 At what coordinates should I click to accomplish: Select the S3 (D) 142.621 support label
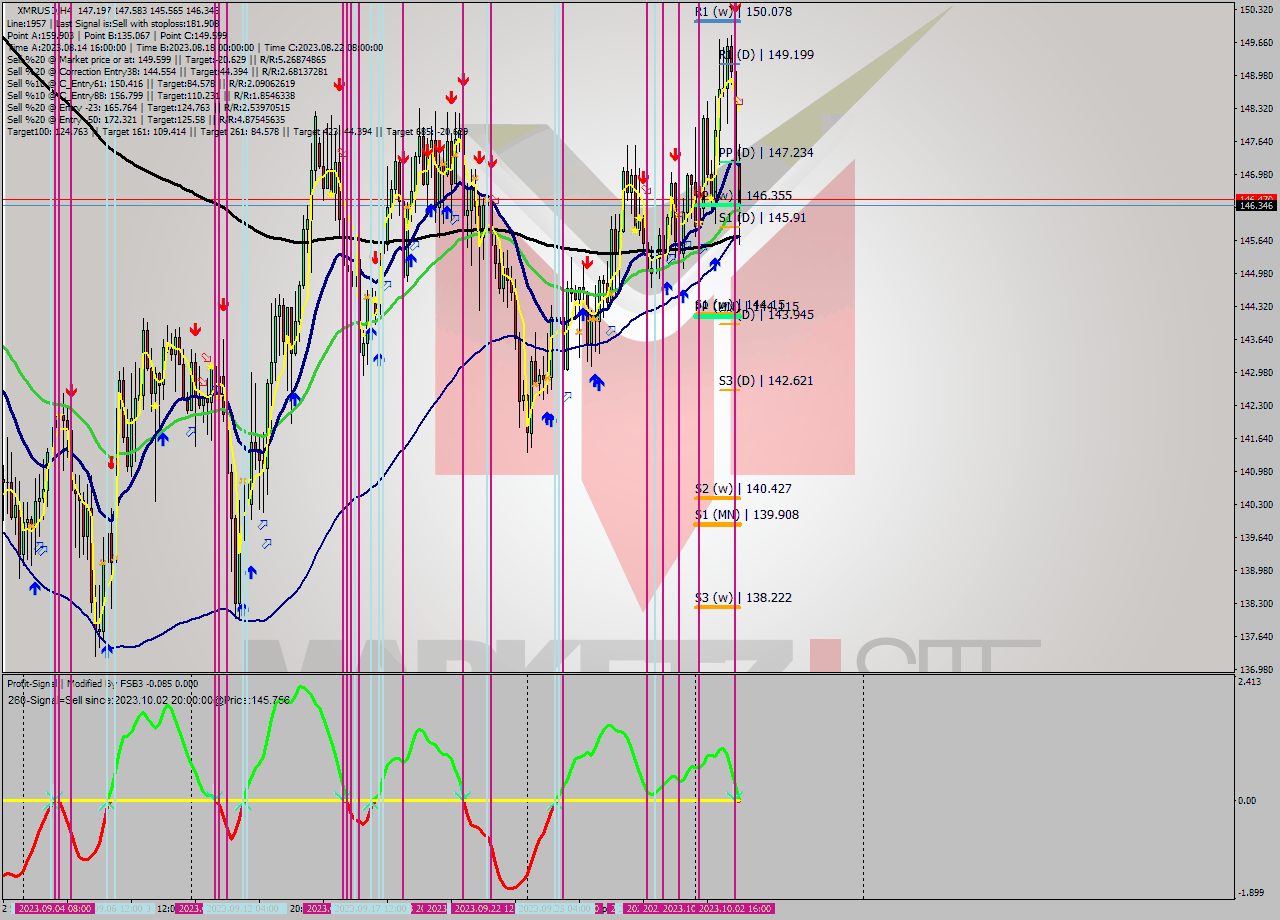[x=765, y=380]
